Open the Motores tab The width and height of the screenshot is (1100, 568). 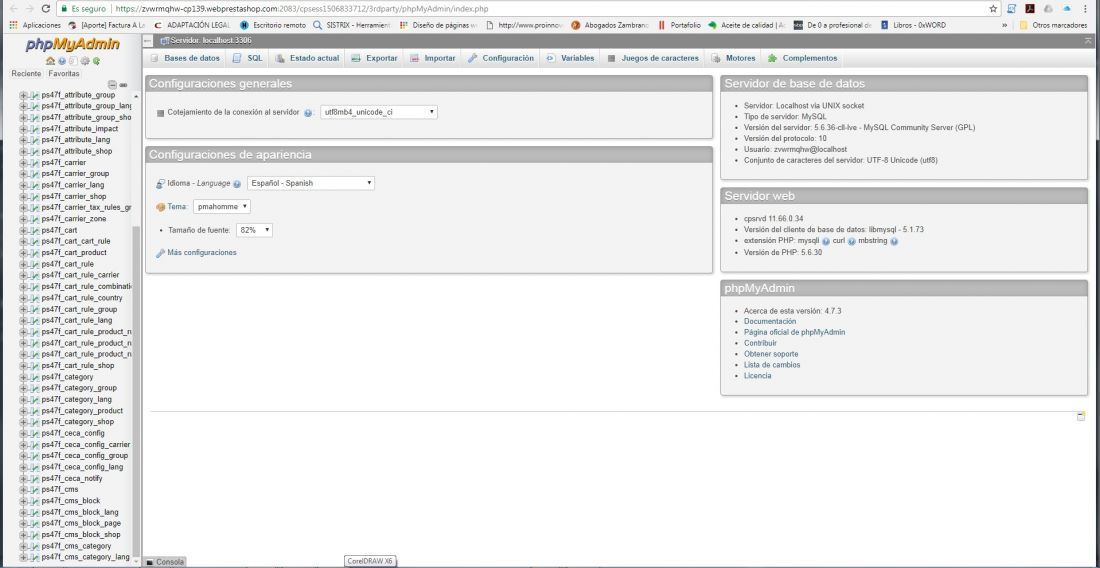[x=733, y=58]
